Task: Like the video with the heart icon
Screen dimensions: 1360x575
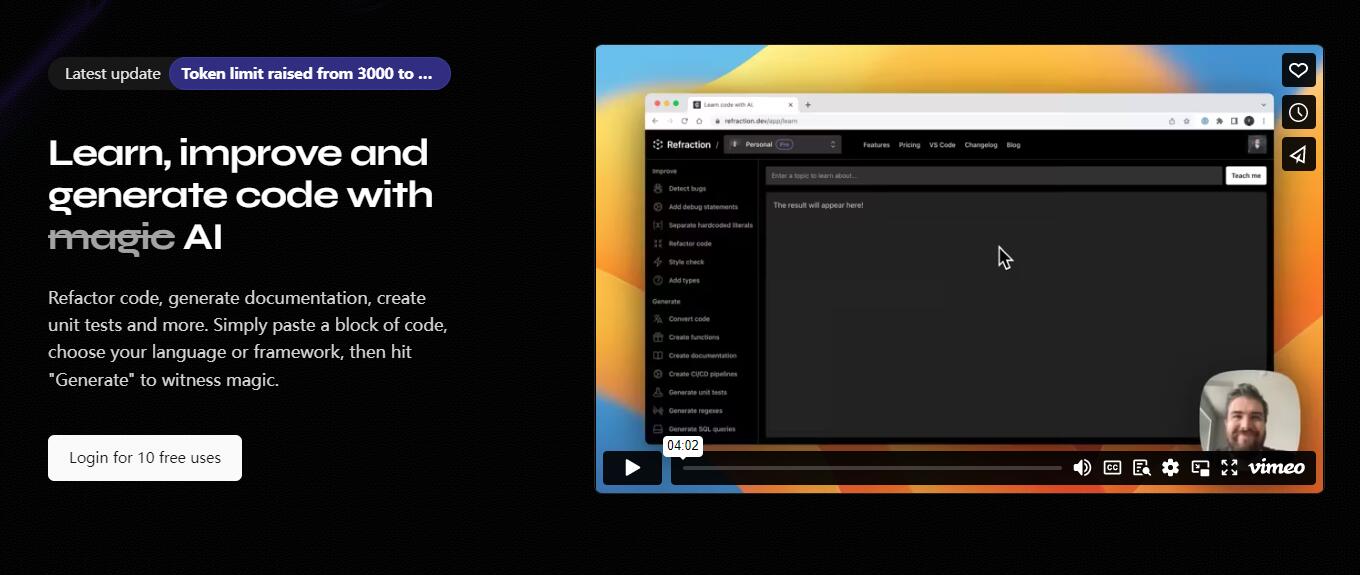Action: click(1298, 70)
